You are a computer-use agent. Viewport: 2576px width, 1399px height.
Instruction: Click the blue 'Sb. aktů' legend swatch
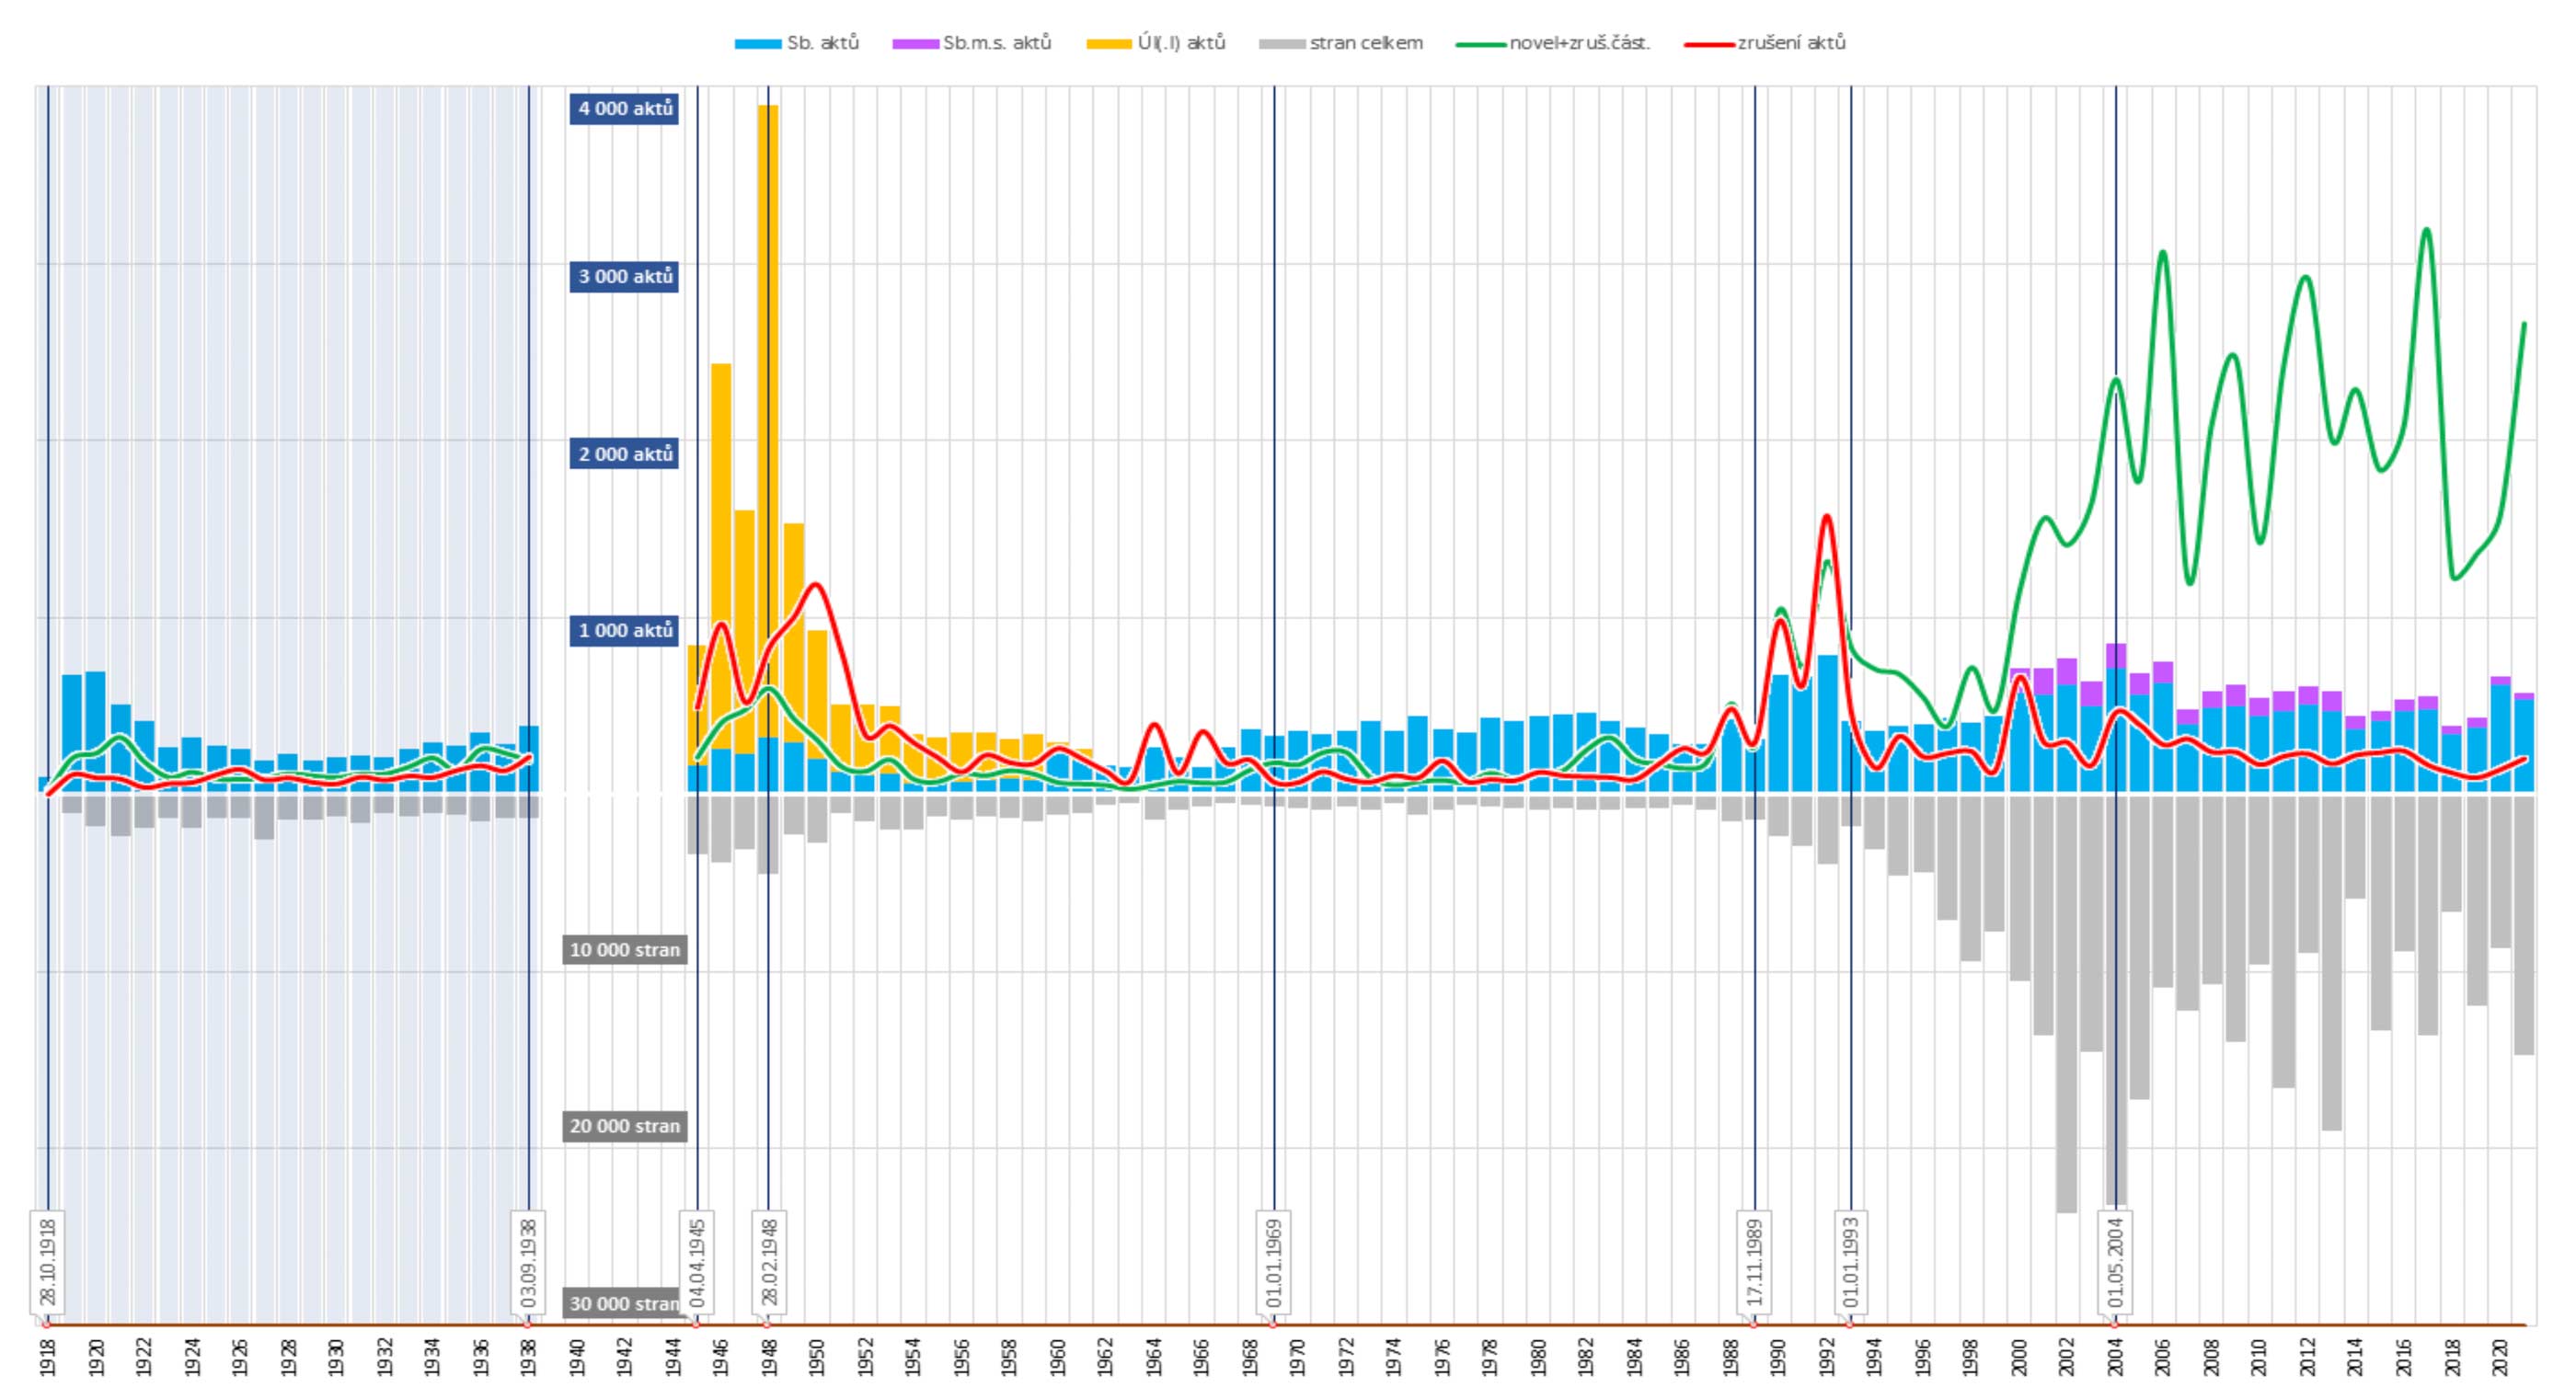pos(758,44)
